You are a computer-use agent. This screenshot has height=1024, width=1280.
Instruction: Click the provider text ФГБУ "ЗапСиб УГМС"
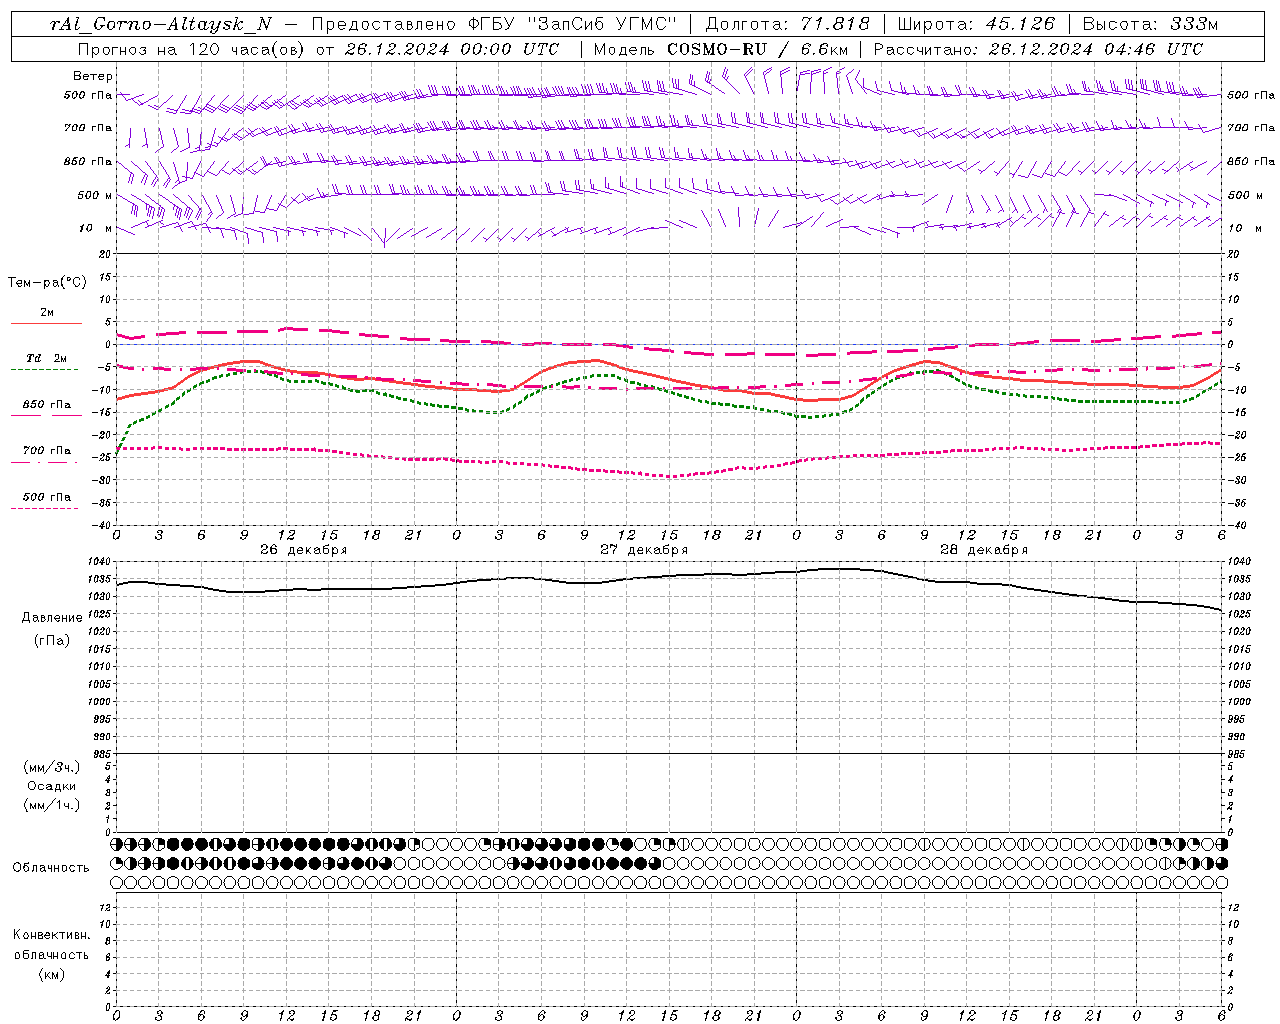tap(572, 24)
